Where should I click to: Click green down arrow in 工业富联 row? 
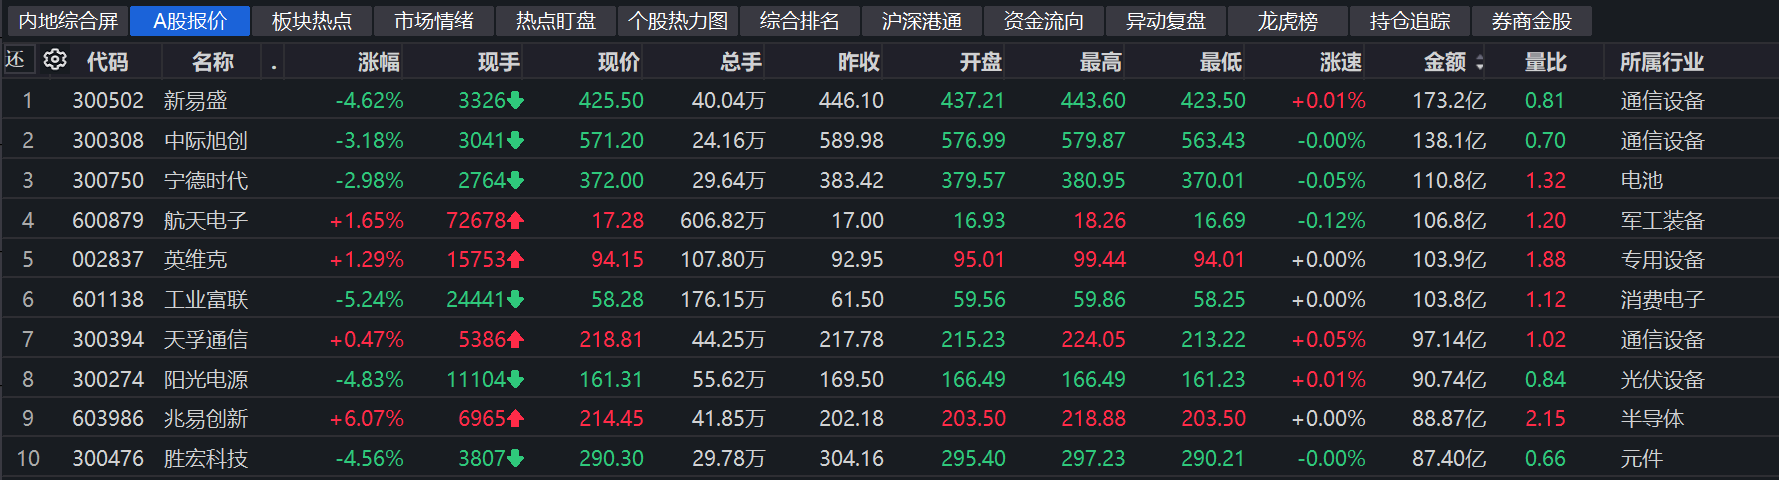[x=516, y=300]
